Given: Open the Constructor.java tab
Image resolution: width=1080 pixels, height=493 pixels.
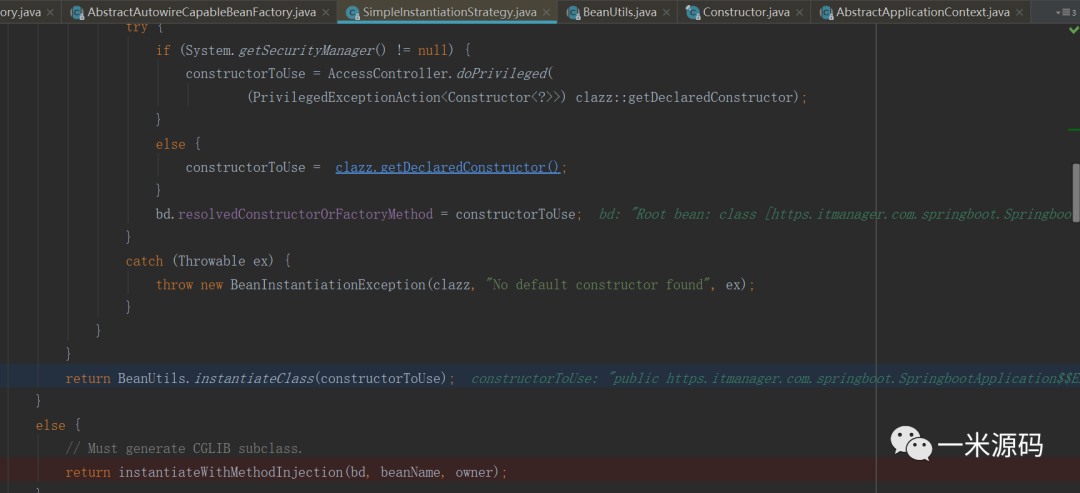Looking at the screenshot, I should pyautogui.click(x=745, y=12).
